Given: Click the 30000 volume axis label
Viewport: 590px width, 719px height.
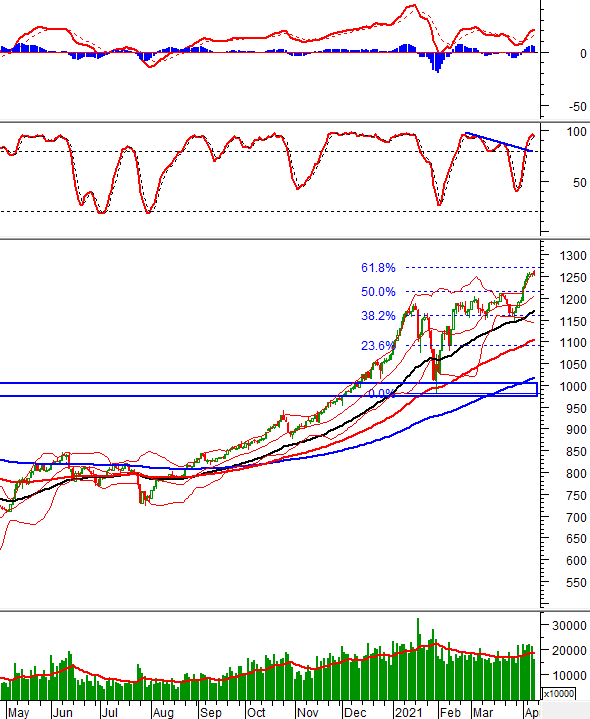Looking at the screenshot, I should [569, 625].
